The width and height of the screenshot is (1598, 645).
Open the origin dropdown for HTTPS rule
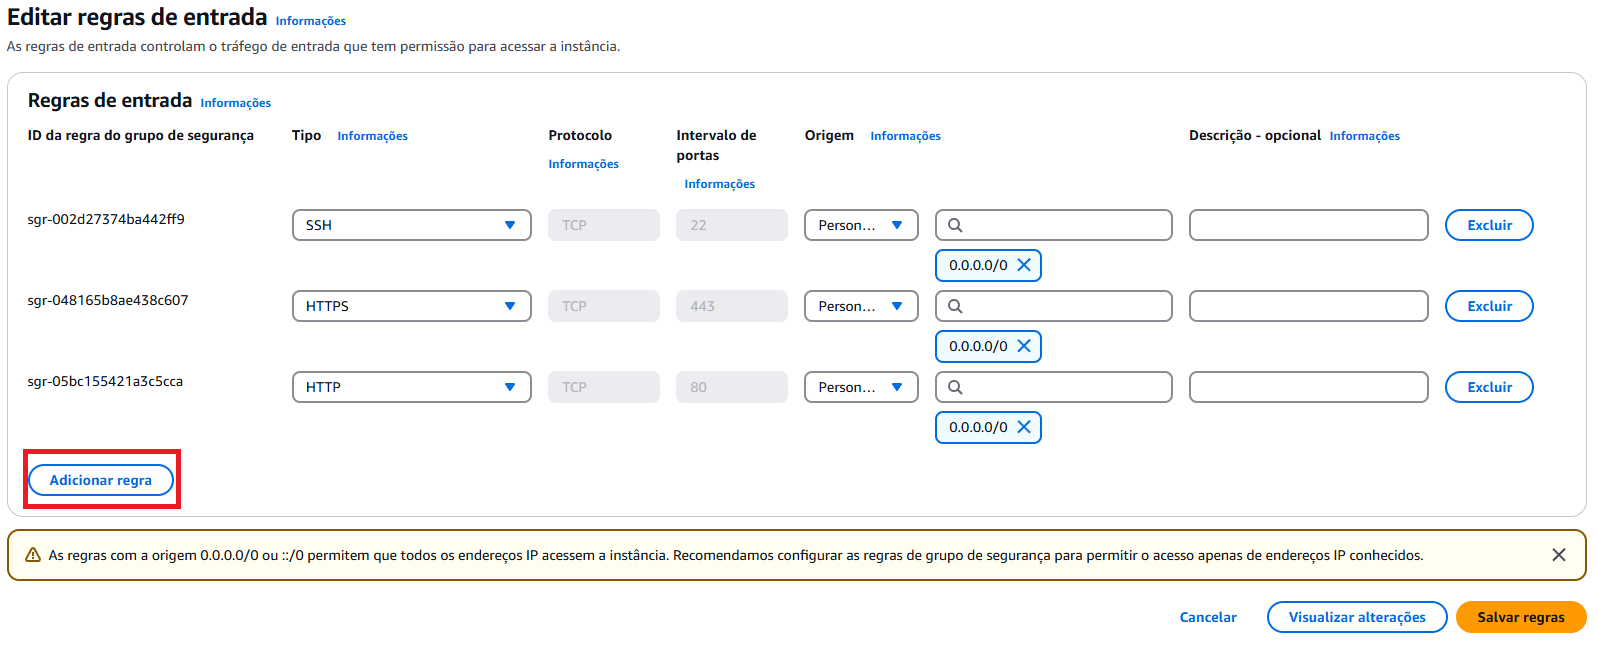click(x=861, y=306)
